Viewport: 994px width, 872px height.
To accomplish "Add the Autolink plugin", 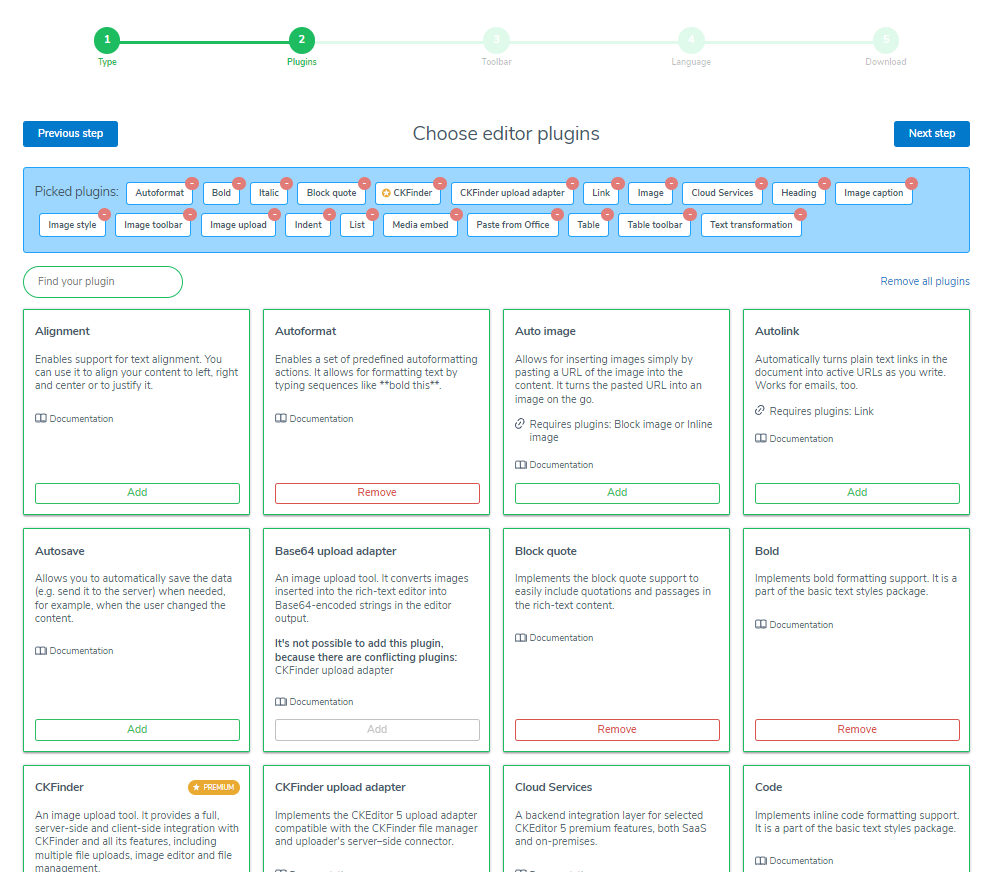I will (857, 493).
